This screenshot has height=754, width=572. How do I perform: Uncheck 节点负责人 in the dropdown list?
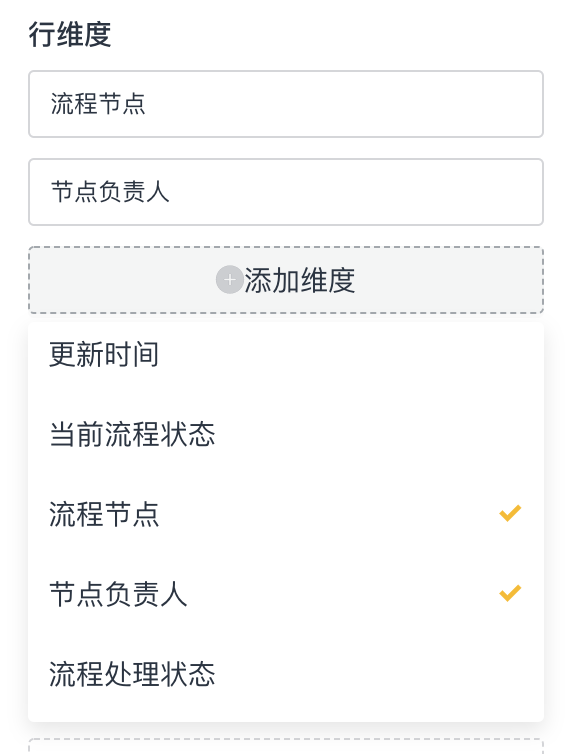pos(286,593)
